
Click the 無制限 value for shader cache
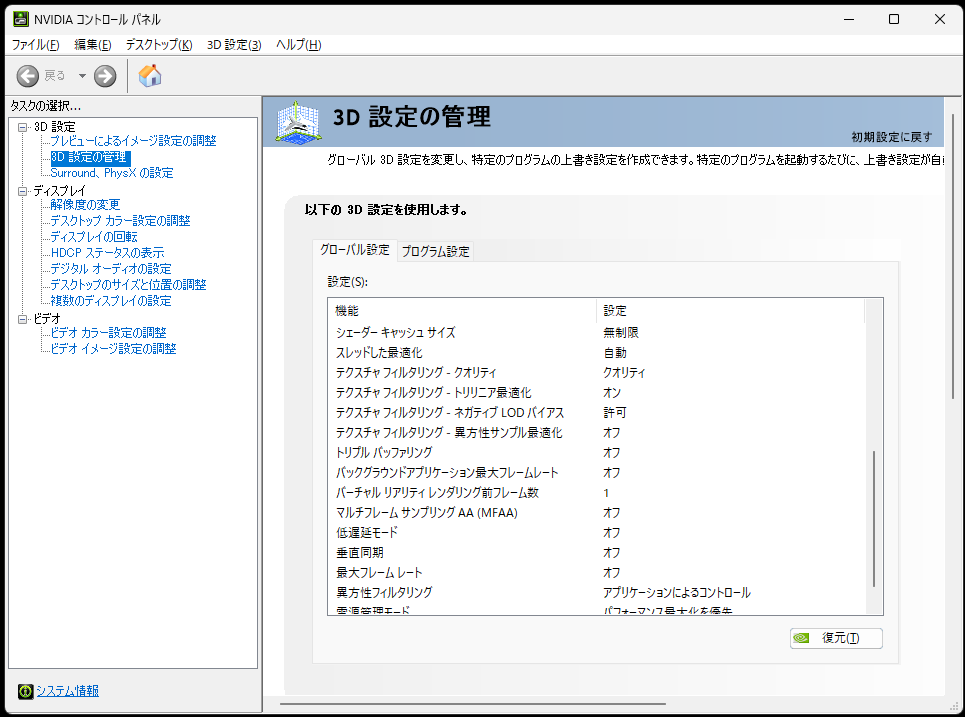point(620,333)
